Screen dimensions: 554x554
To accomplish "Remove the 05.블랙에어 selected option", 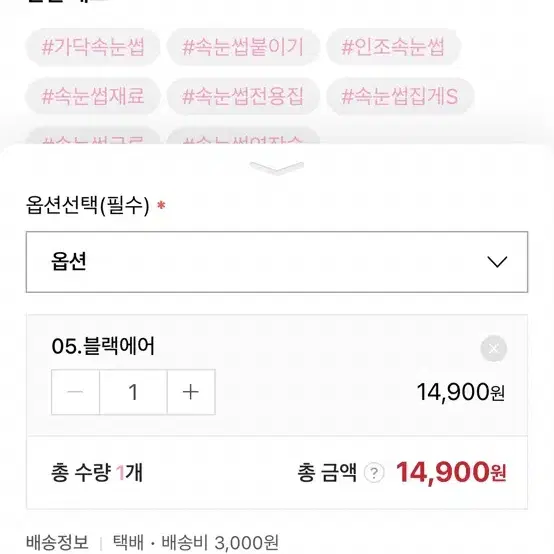I will [493, 348].
